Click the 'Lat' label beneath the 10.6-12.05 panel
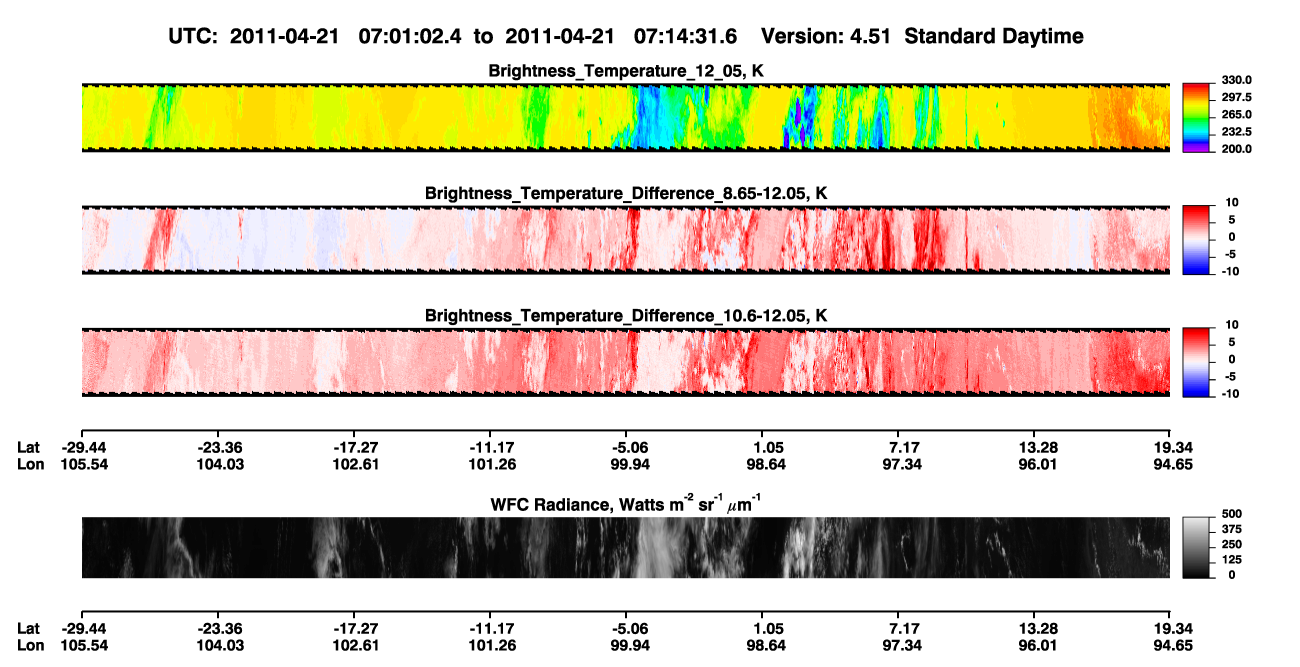1300x667 pixels. [29, 448]
